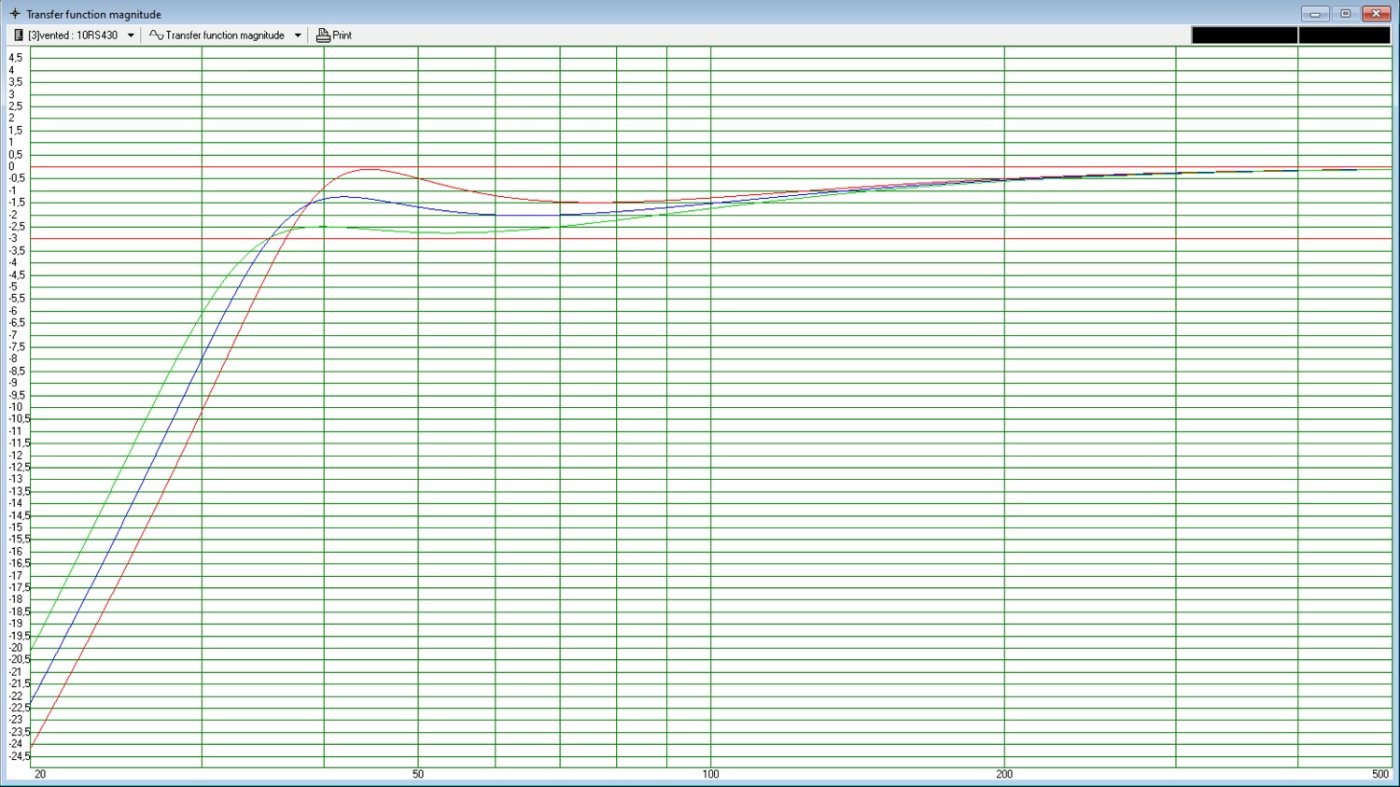Viewport: 1400px width, 787px height.
Task: Click the 4,5 label atop the vertical axis
Action: 15,58
